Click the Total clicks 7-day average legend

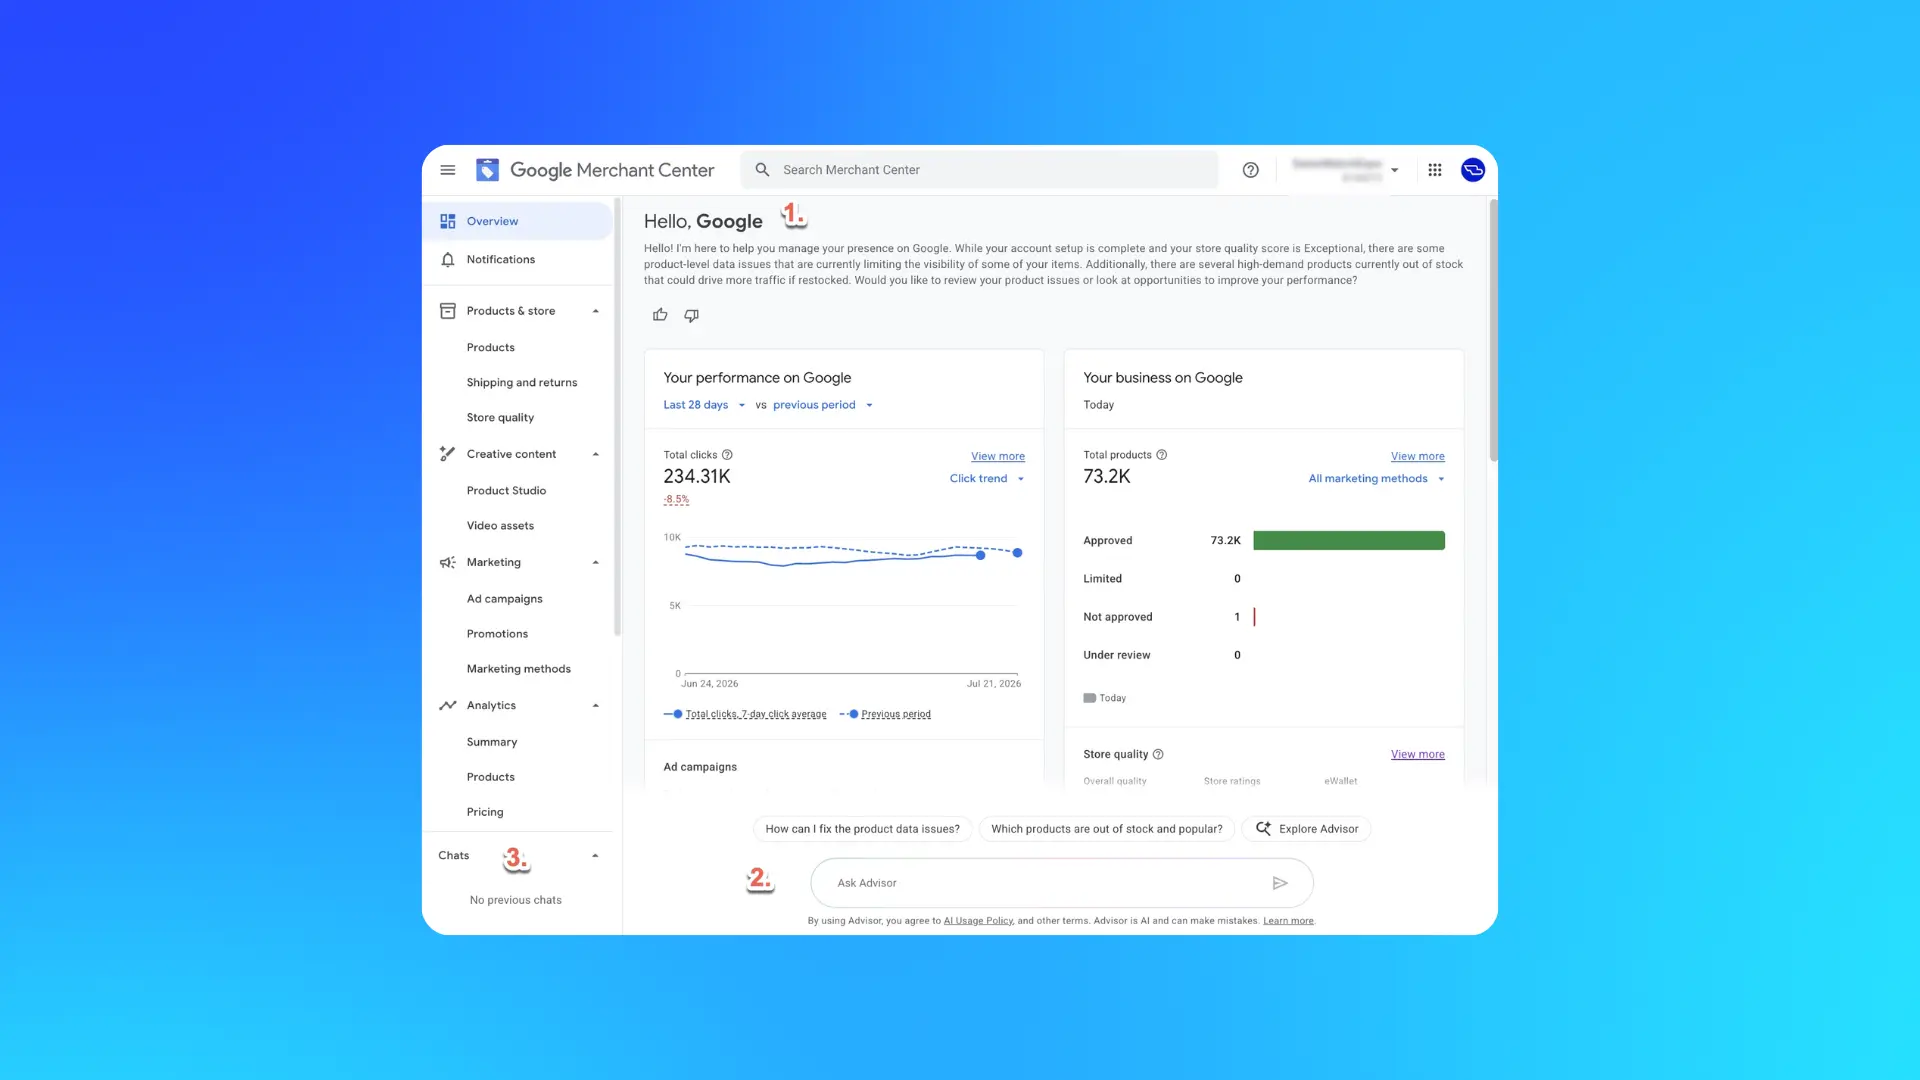tap(745, 714)
